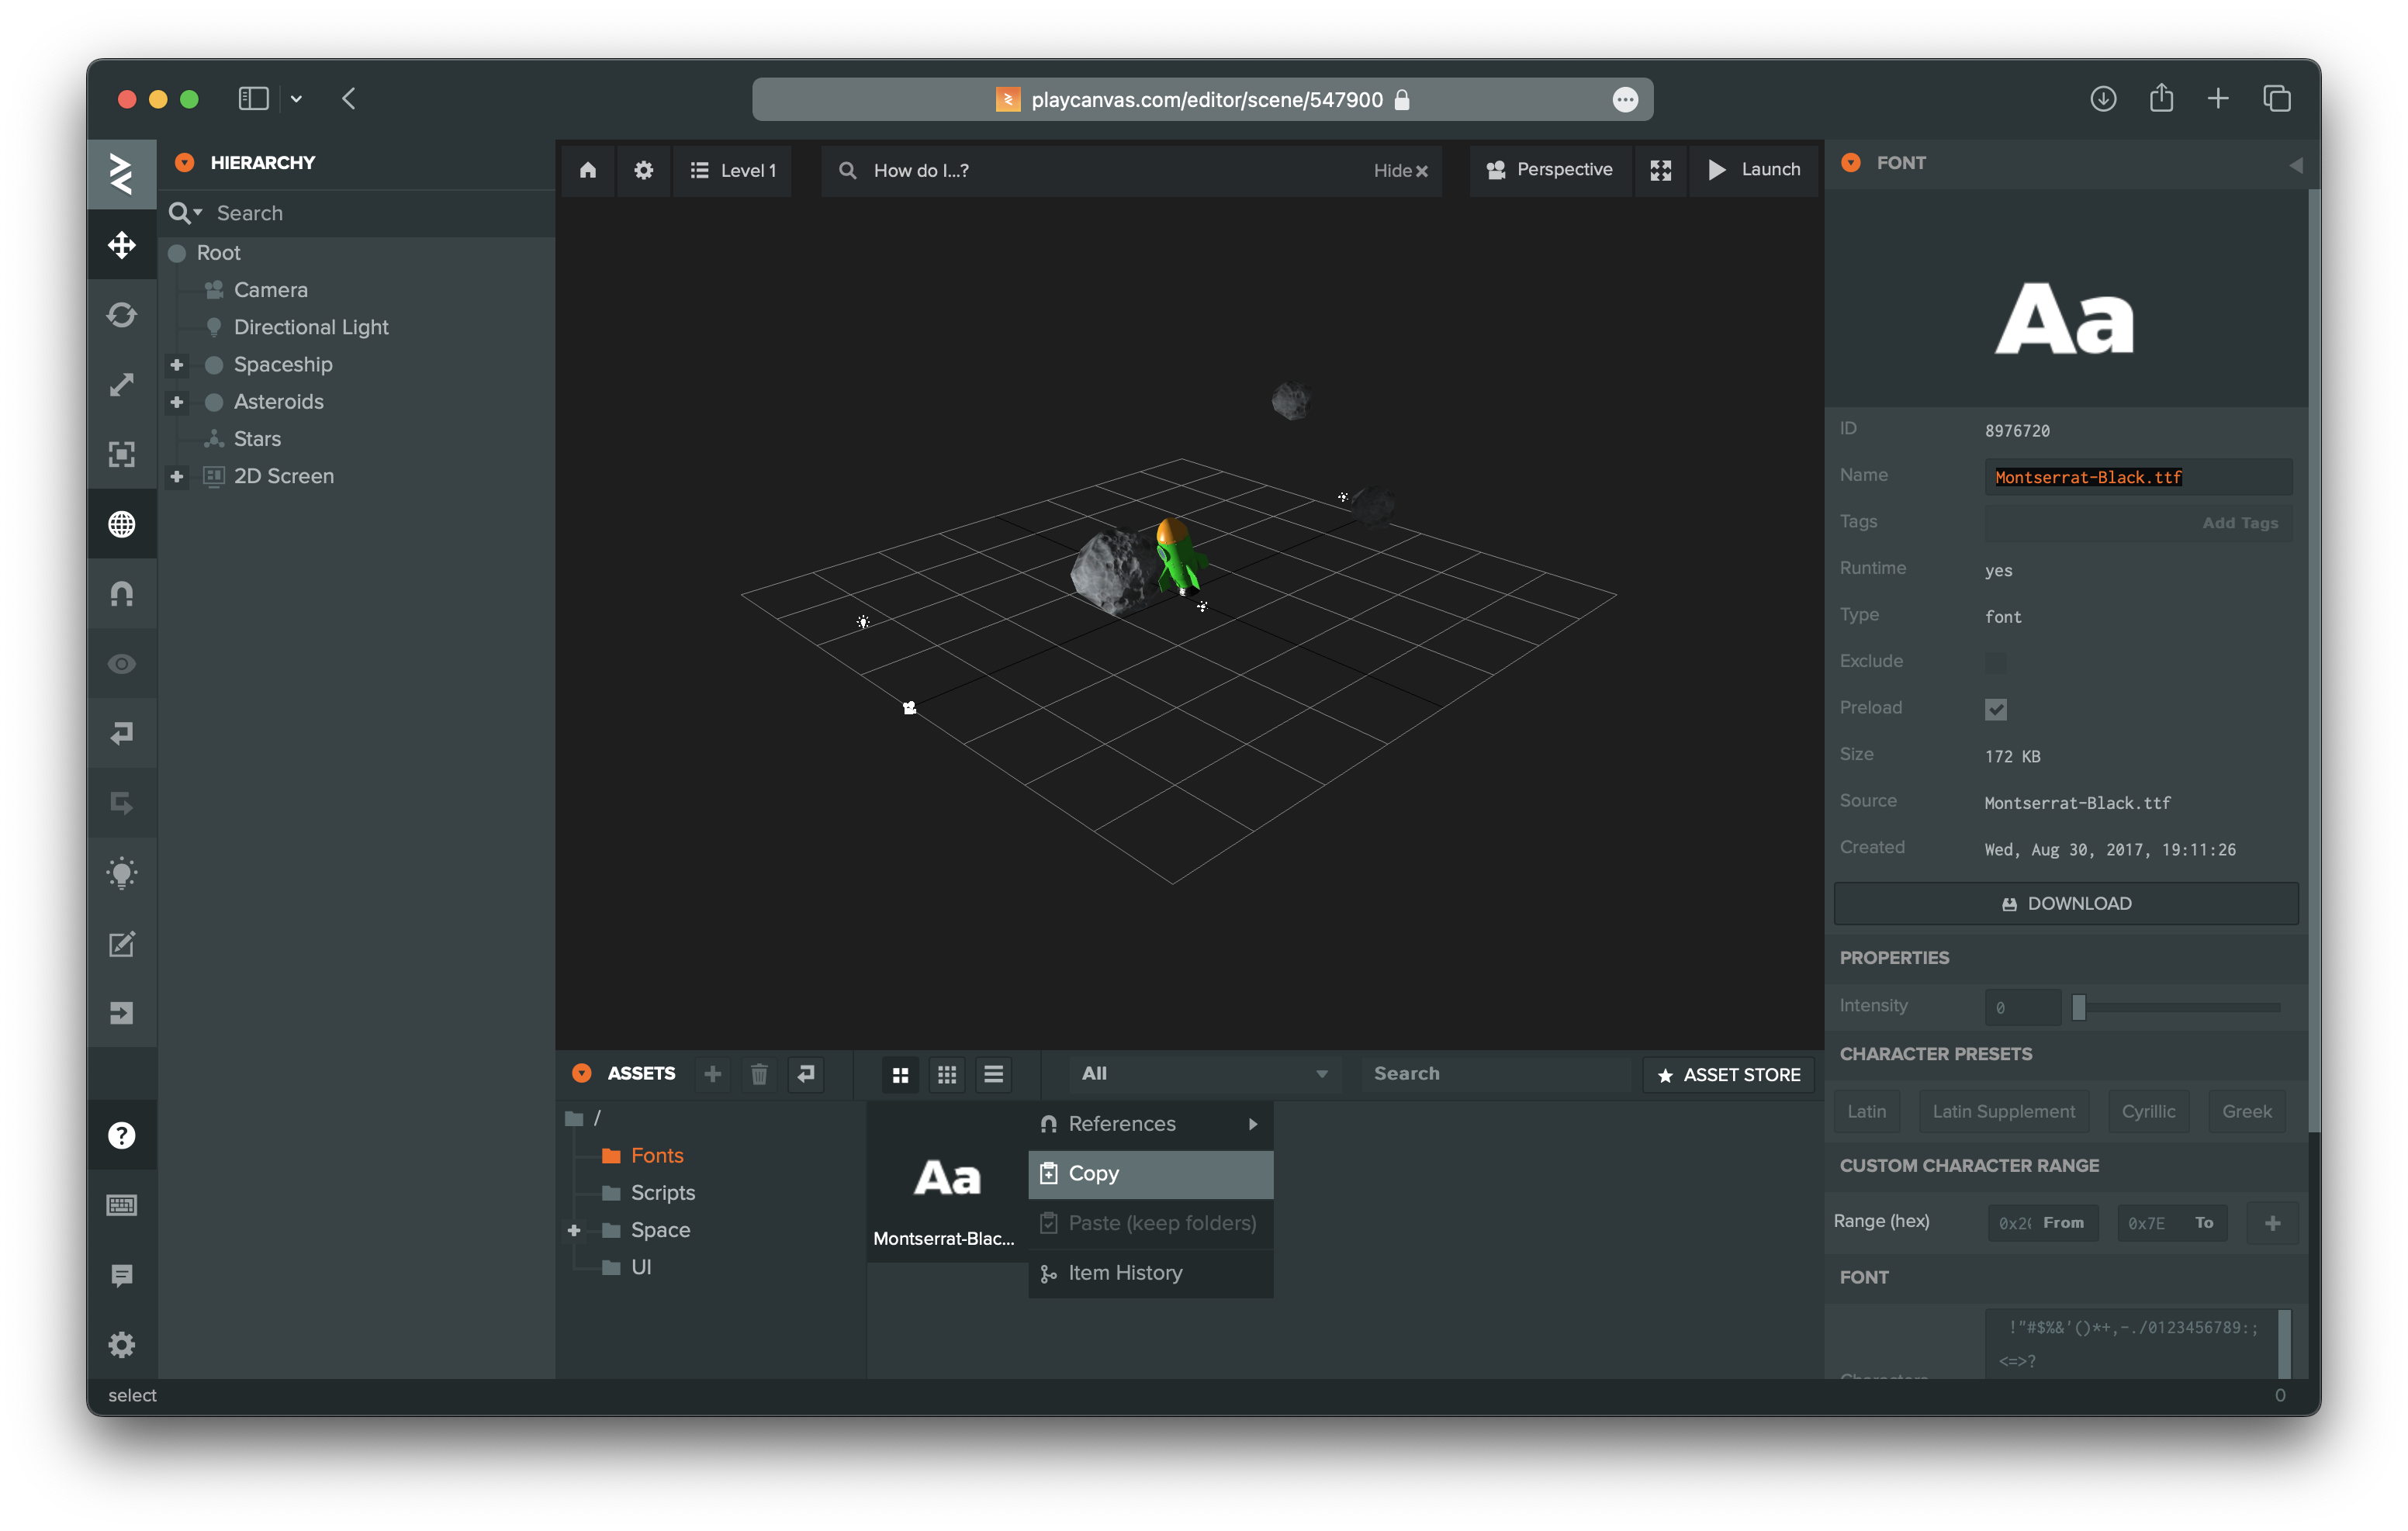The width and height of the screenshot is (2408, 1531).
Task: Toggle world/local coordinate globe icon
Action: click(121, 524)
